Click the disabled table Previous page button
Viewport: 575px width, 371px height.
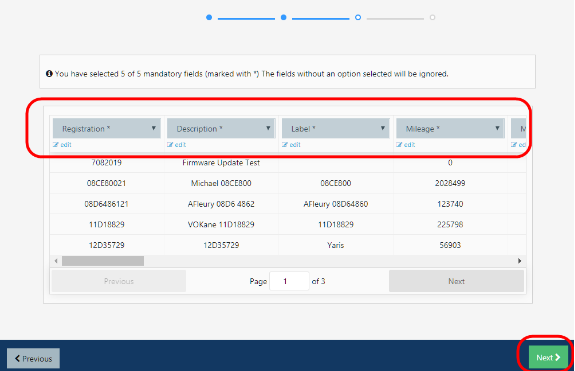[118, 281]
